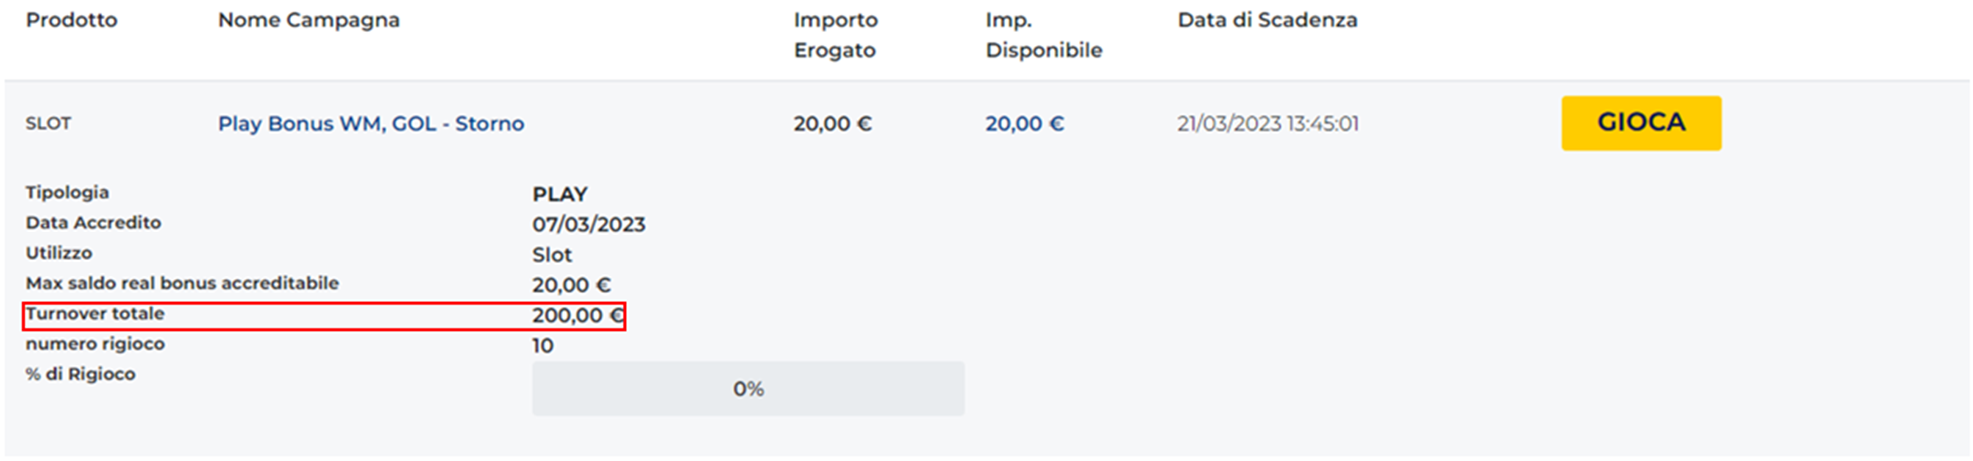Select the 200,00 € turnover value
Screen dimensions: 1973x461
coord(577,316)
